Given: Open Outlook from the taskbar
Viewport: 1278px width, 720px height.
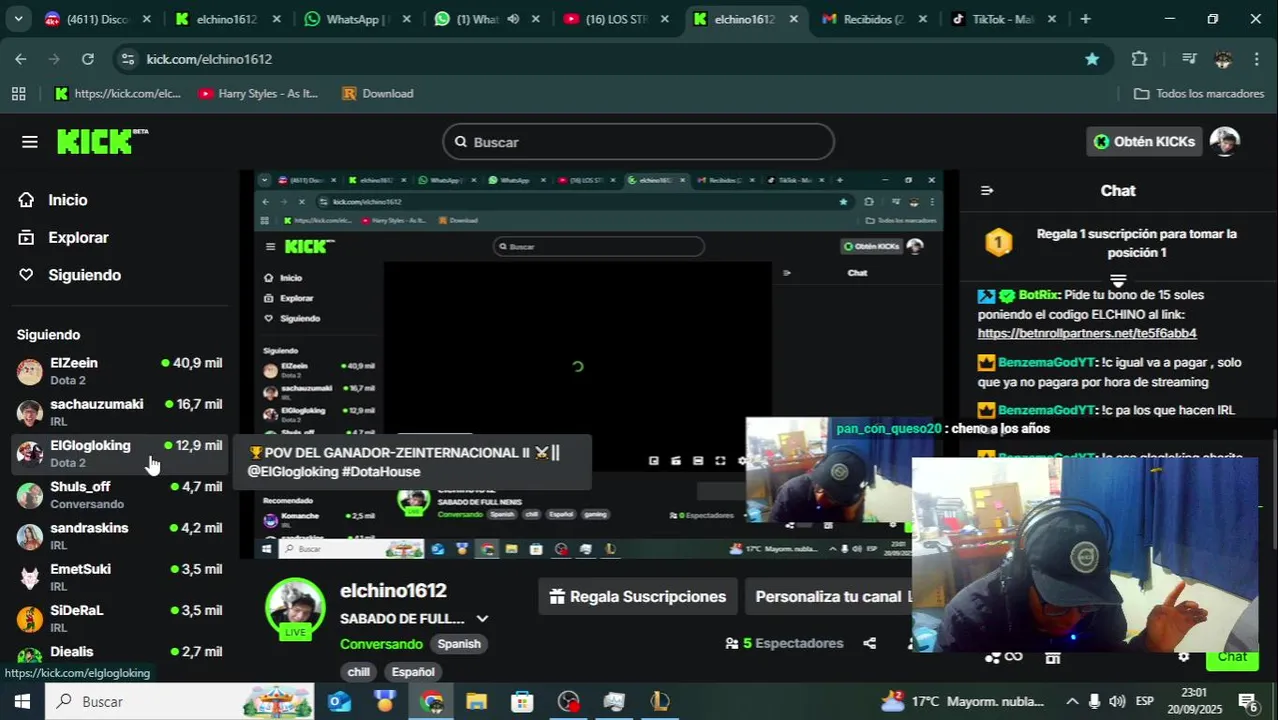Looking at the screenshot, I should tap(340, 701).
